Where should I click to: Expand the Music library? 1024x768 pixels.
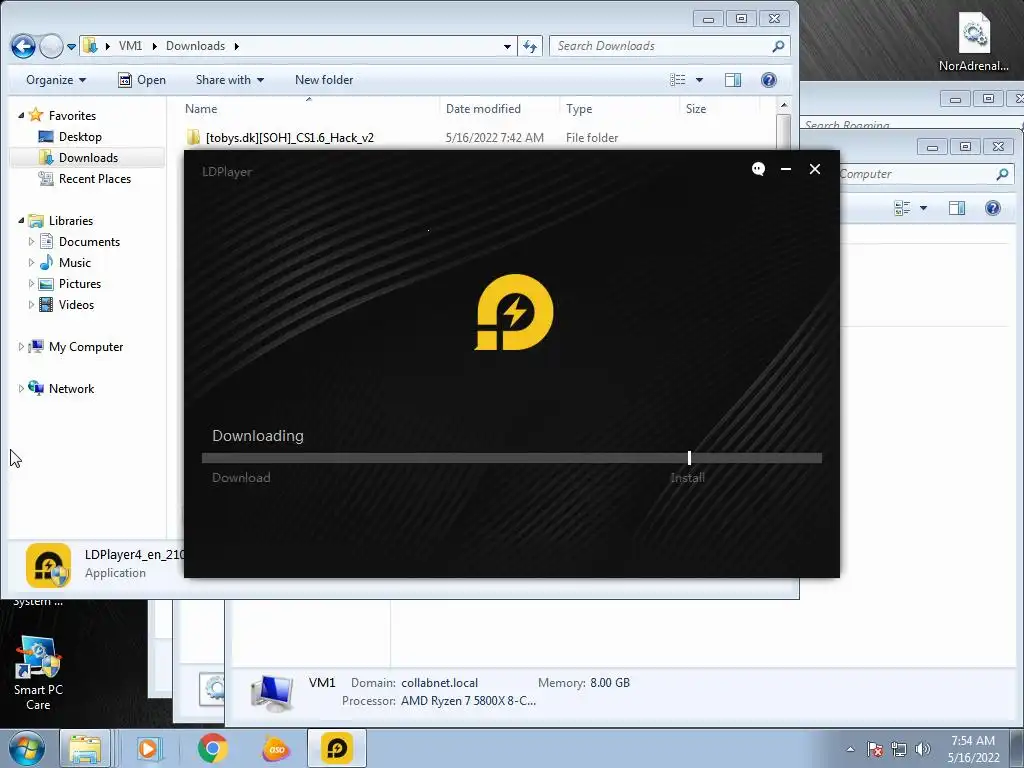pyautogui.click(x=31, y=263)
